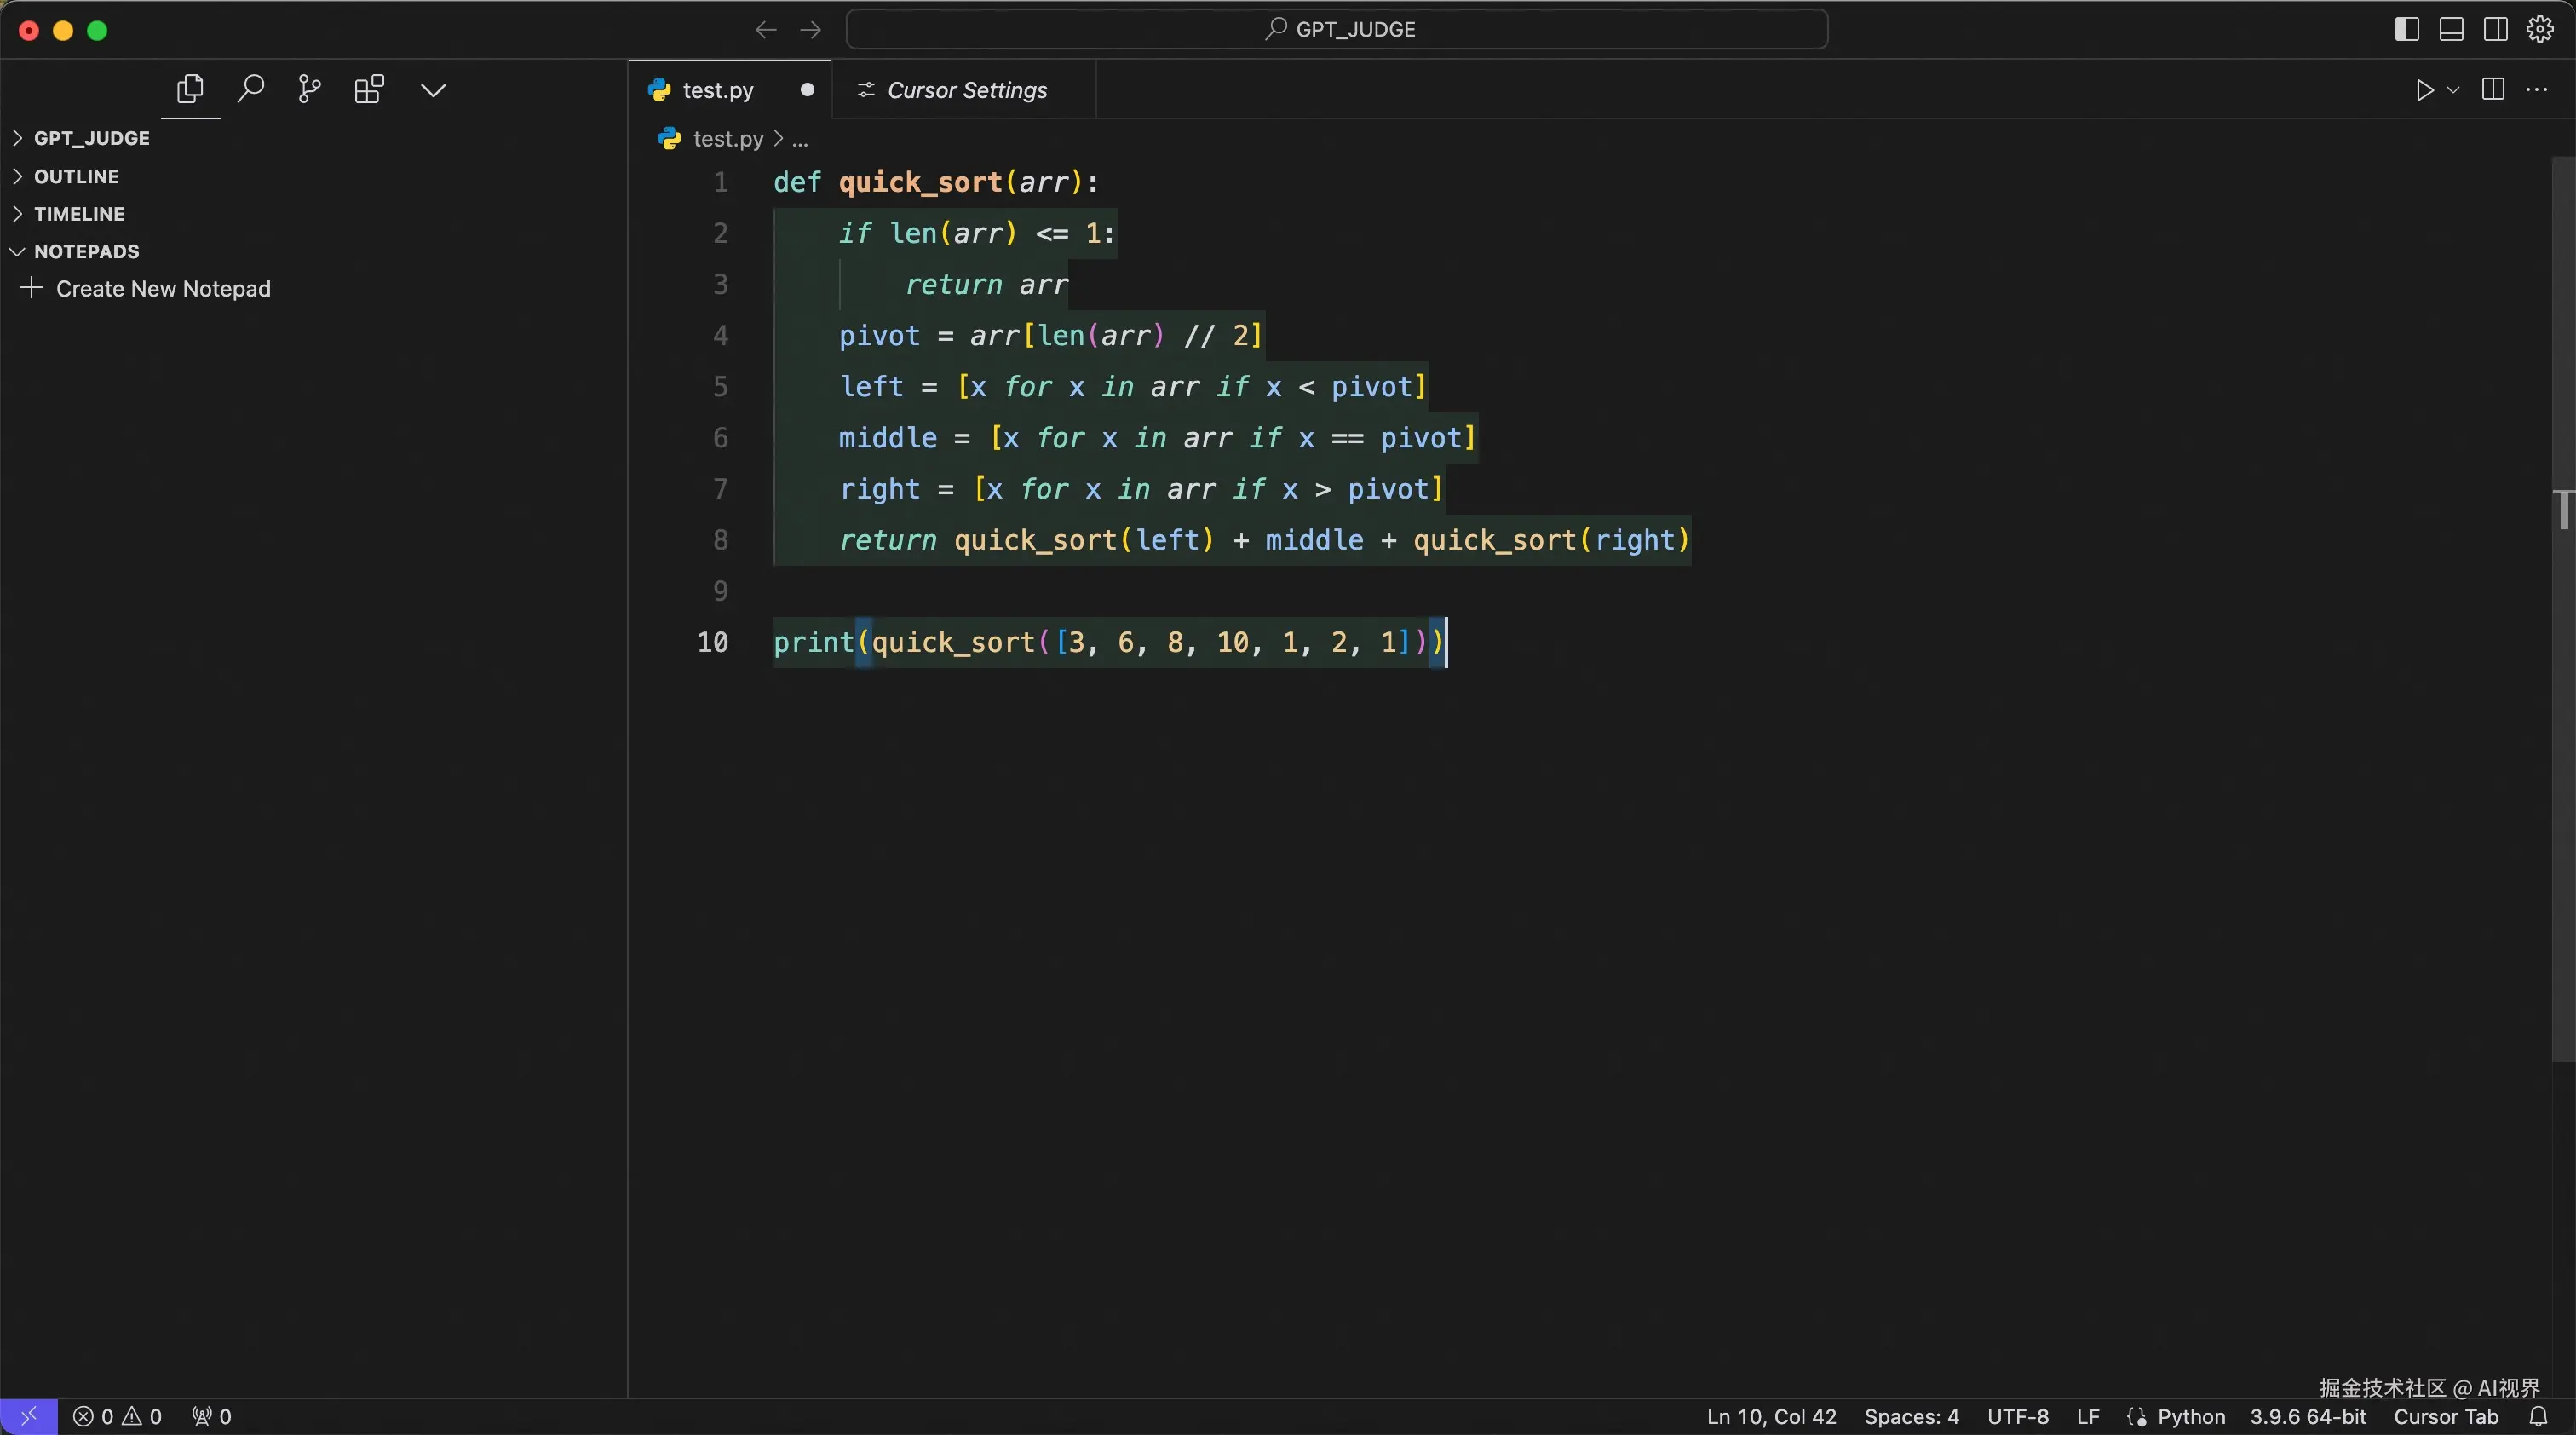Open the Source Control branch icon
Image resolution: width=2576 pixels, height=1435 pixels.
click(x=309, y=90)
